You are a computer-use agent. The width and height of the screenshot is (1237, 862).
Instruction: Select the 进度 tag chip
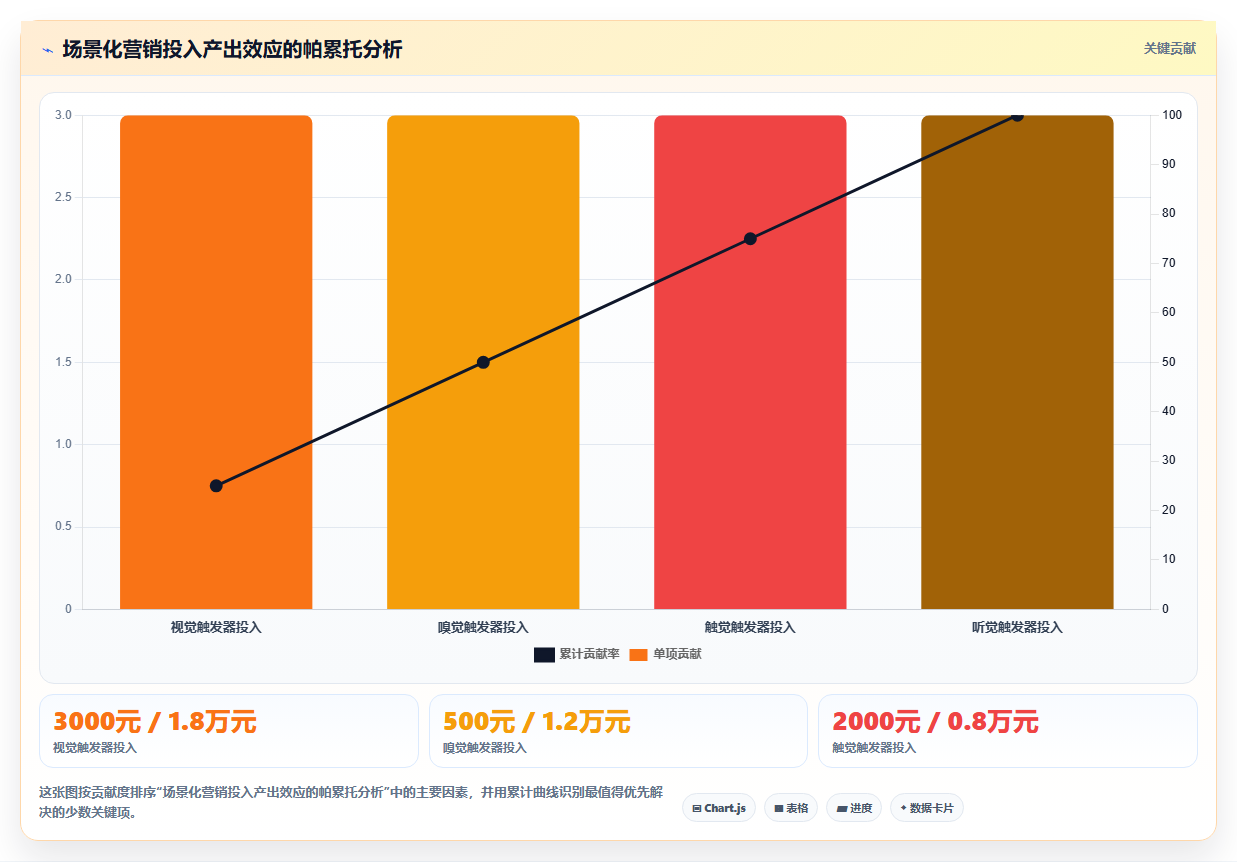tap(854, 808)
